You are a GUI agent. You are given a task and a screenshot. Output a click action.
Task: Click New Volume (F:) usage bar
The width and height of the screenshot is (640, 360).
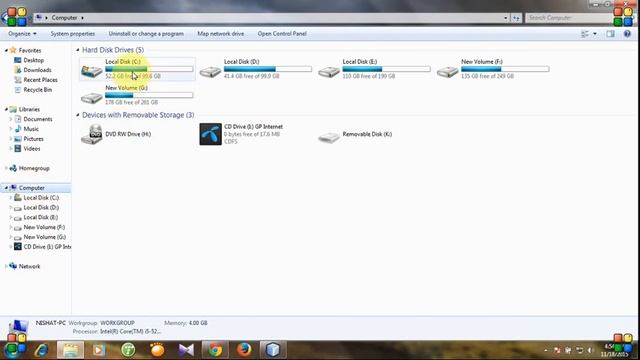[505, 69]
